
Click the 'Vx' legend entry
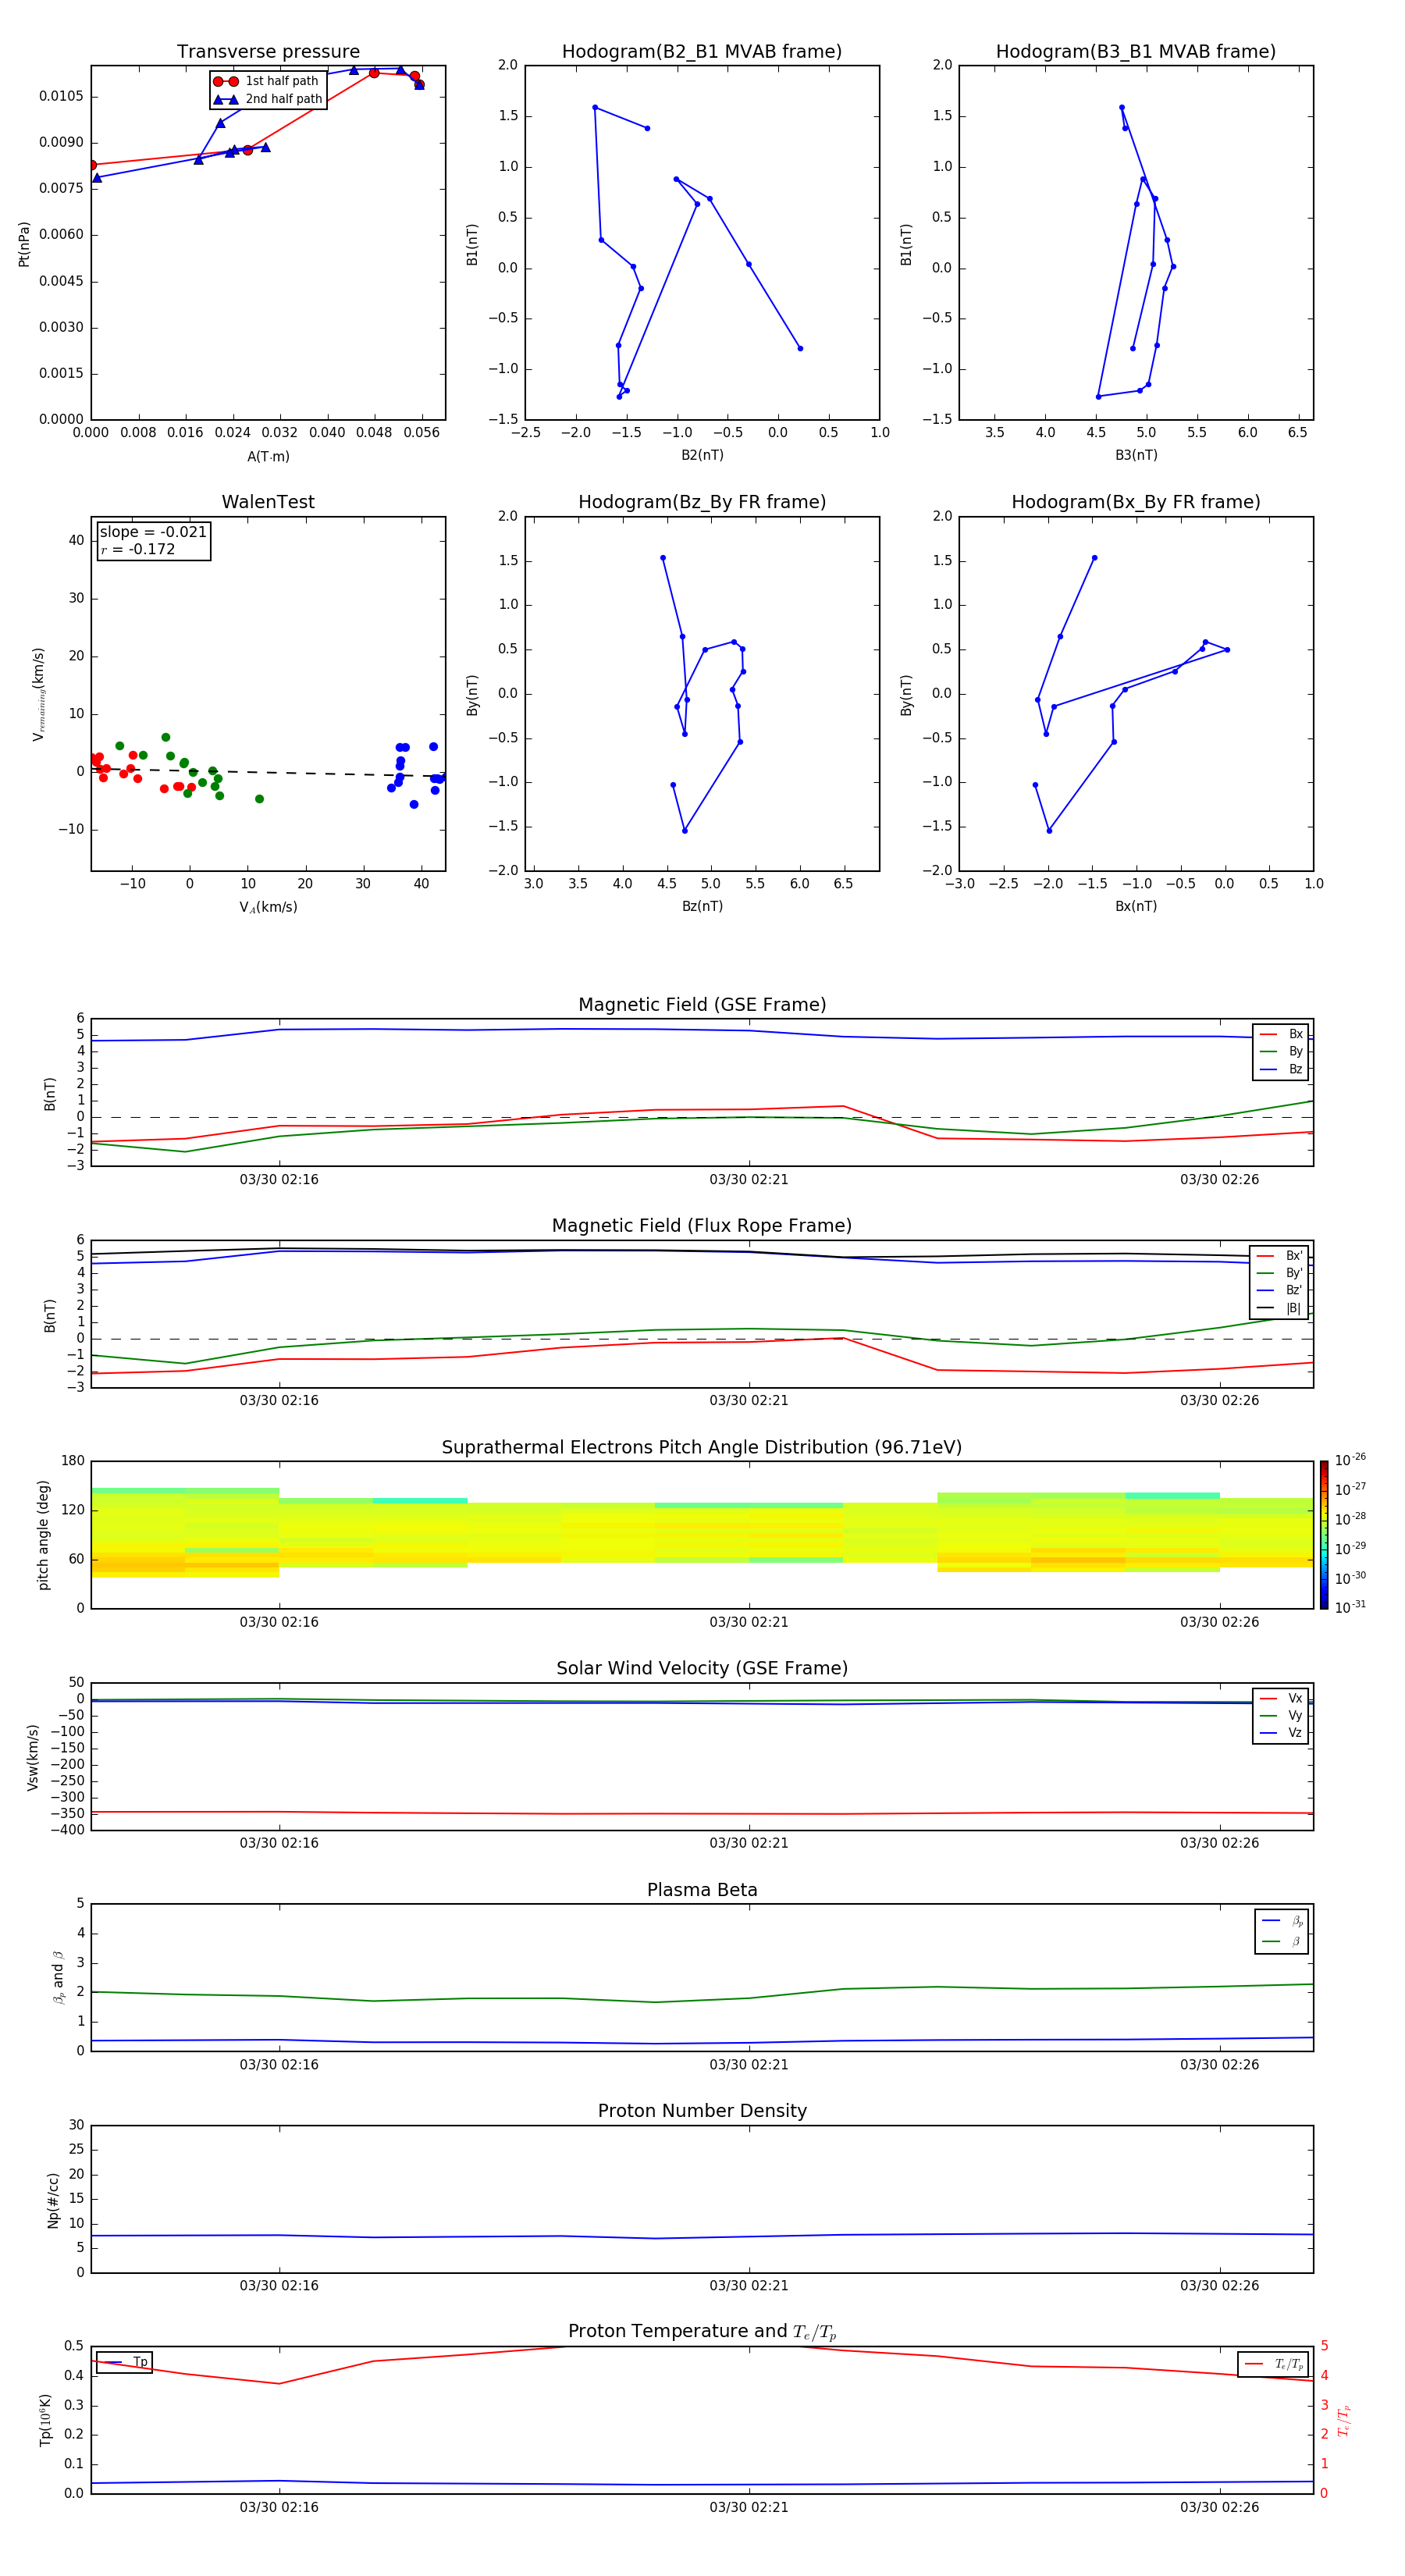tap(1282, 1698)
